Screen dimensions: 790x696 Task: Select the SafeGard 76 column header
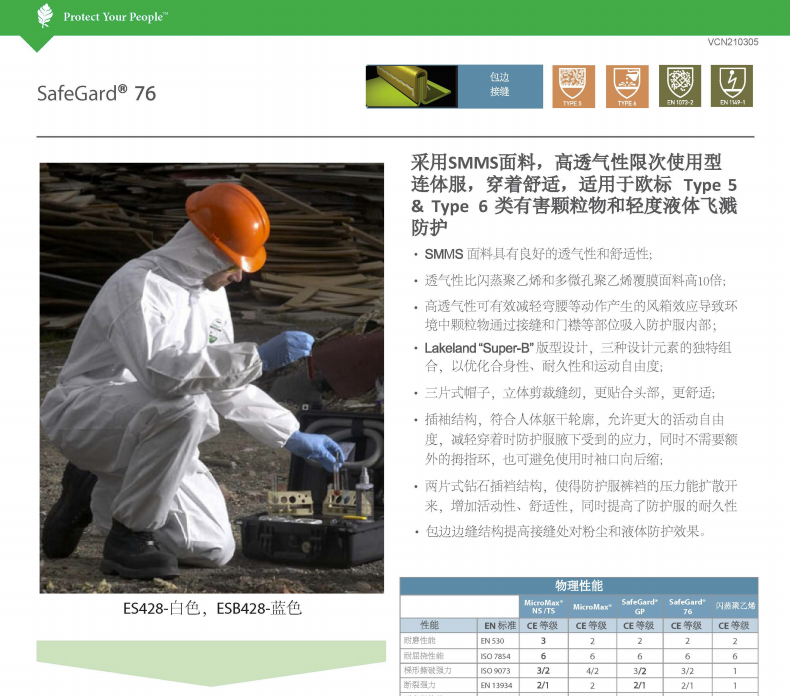687,606
